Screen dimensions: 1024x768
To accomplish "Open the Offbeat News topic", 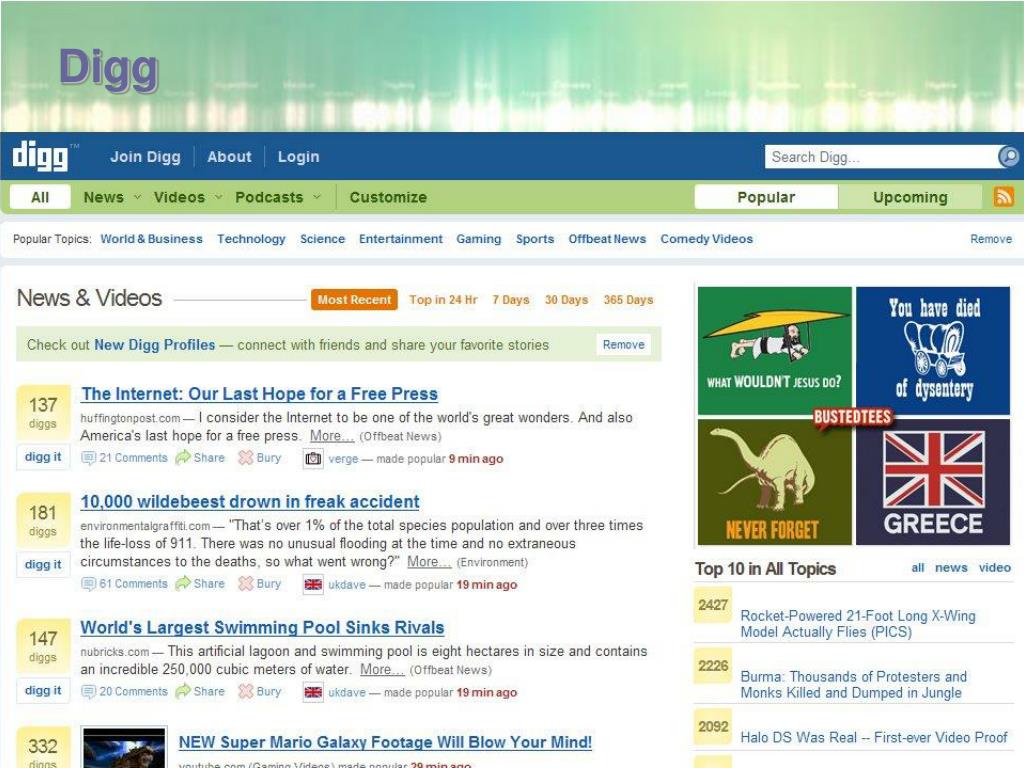I will [607, 239].
